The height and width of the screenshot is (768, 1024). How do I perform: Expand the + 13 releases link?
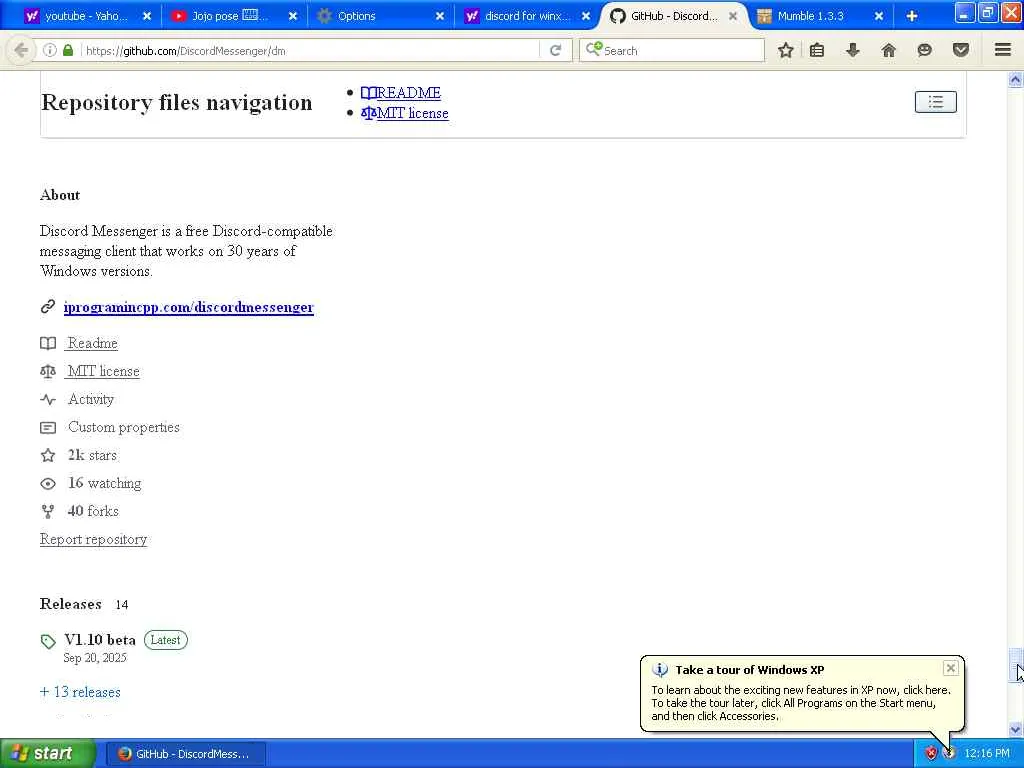(80, 692)
